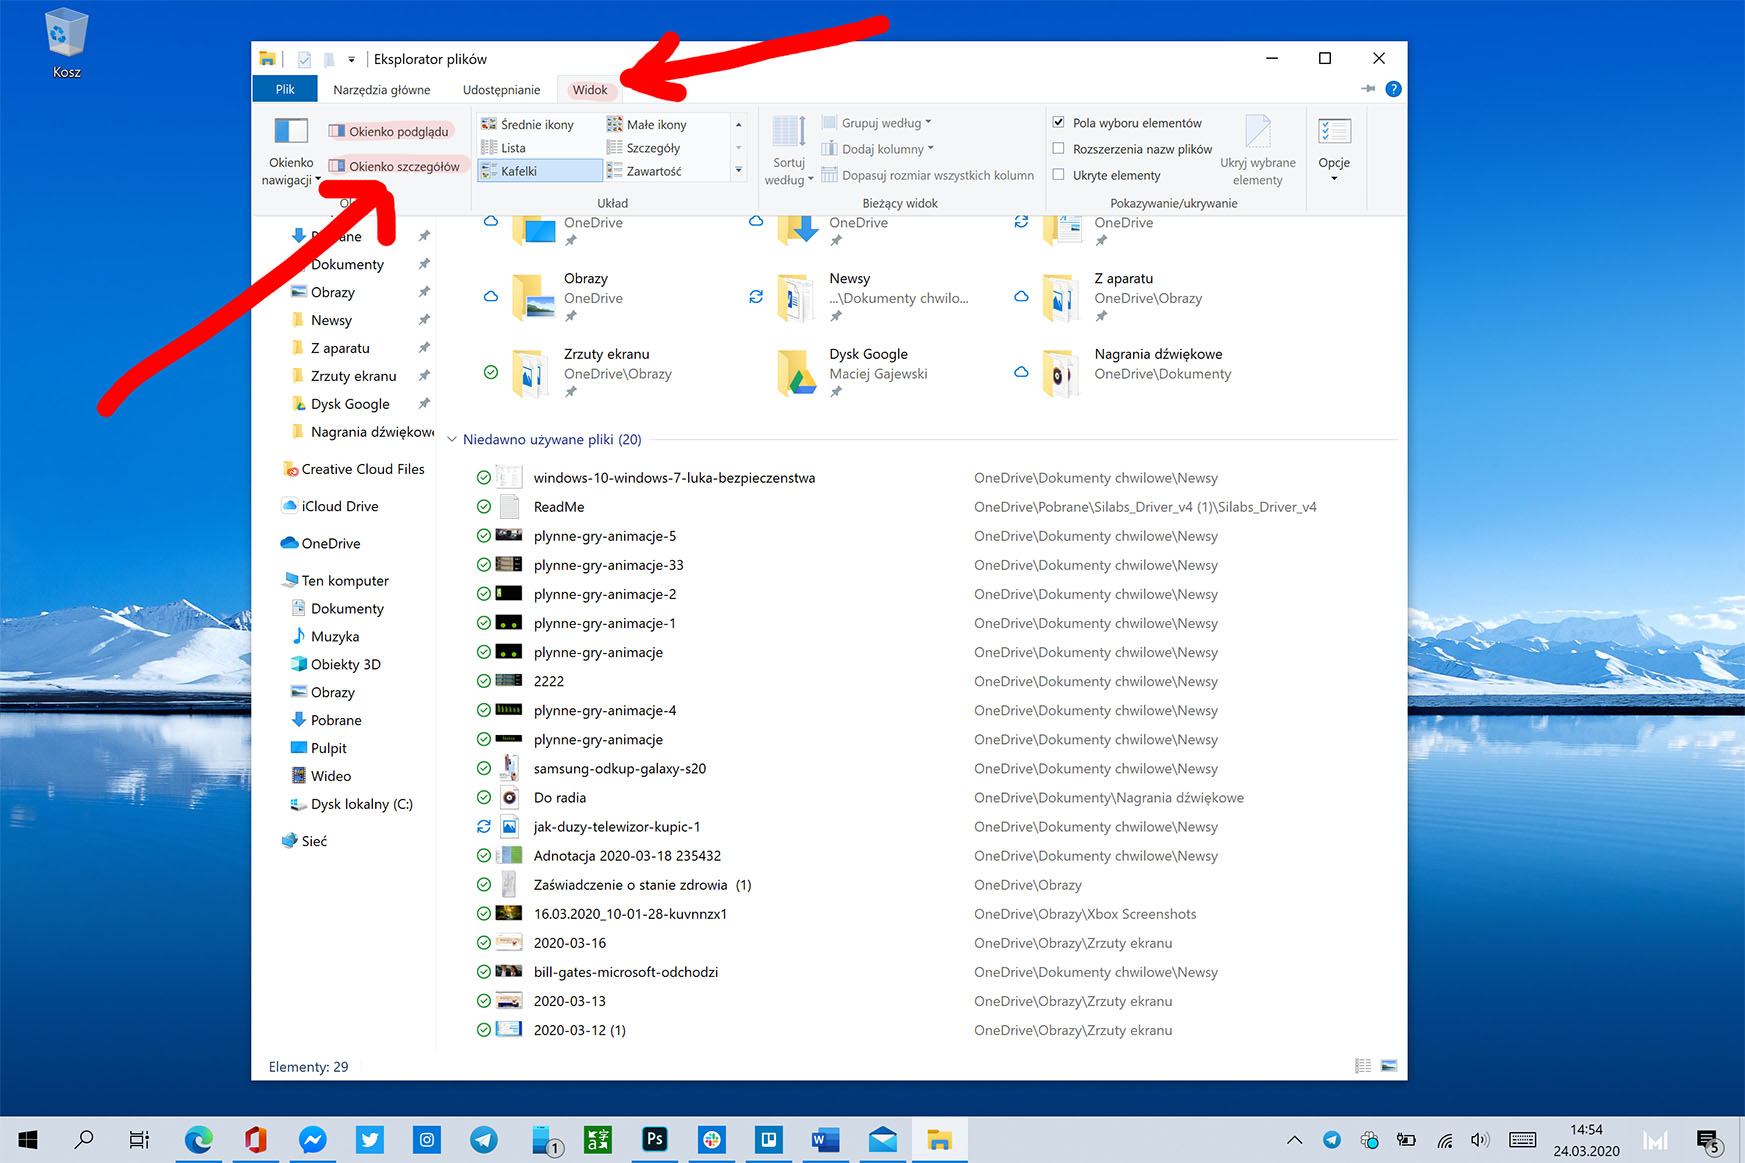
Task: Switch to large thumbnails view in status bar
Action: [x=1389, y=1066]
